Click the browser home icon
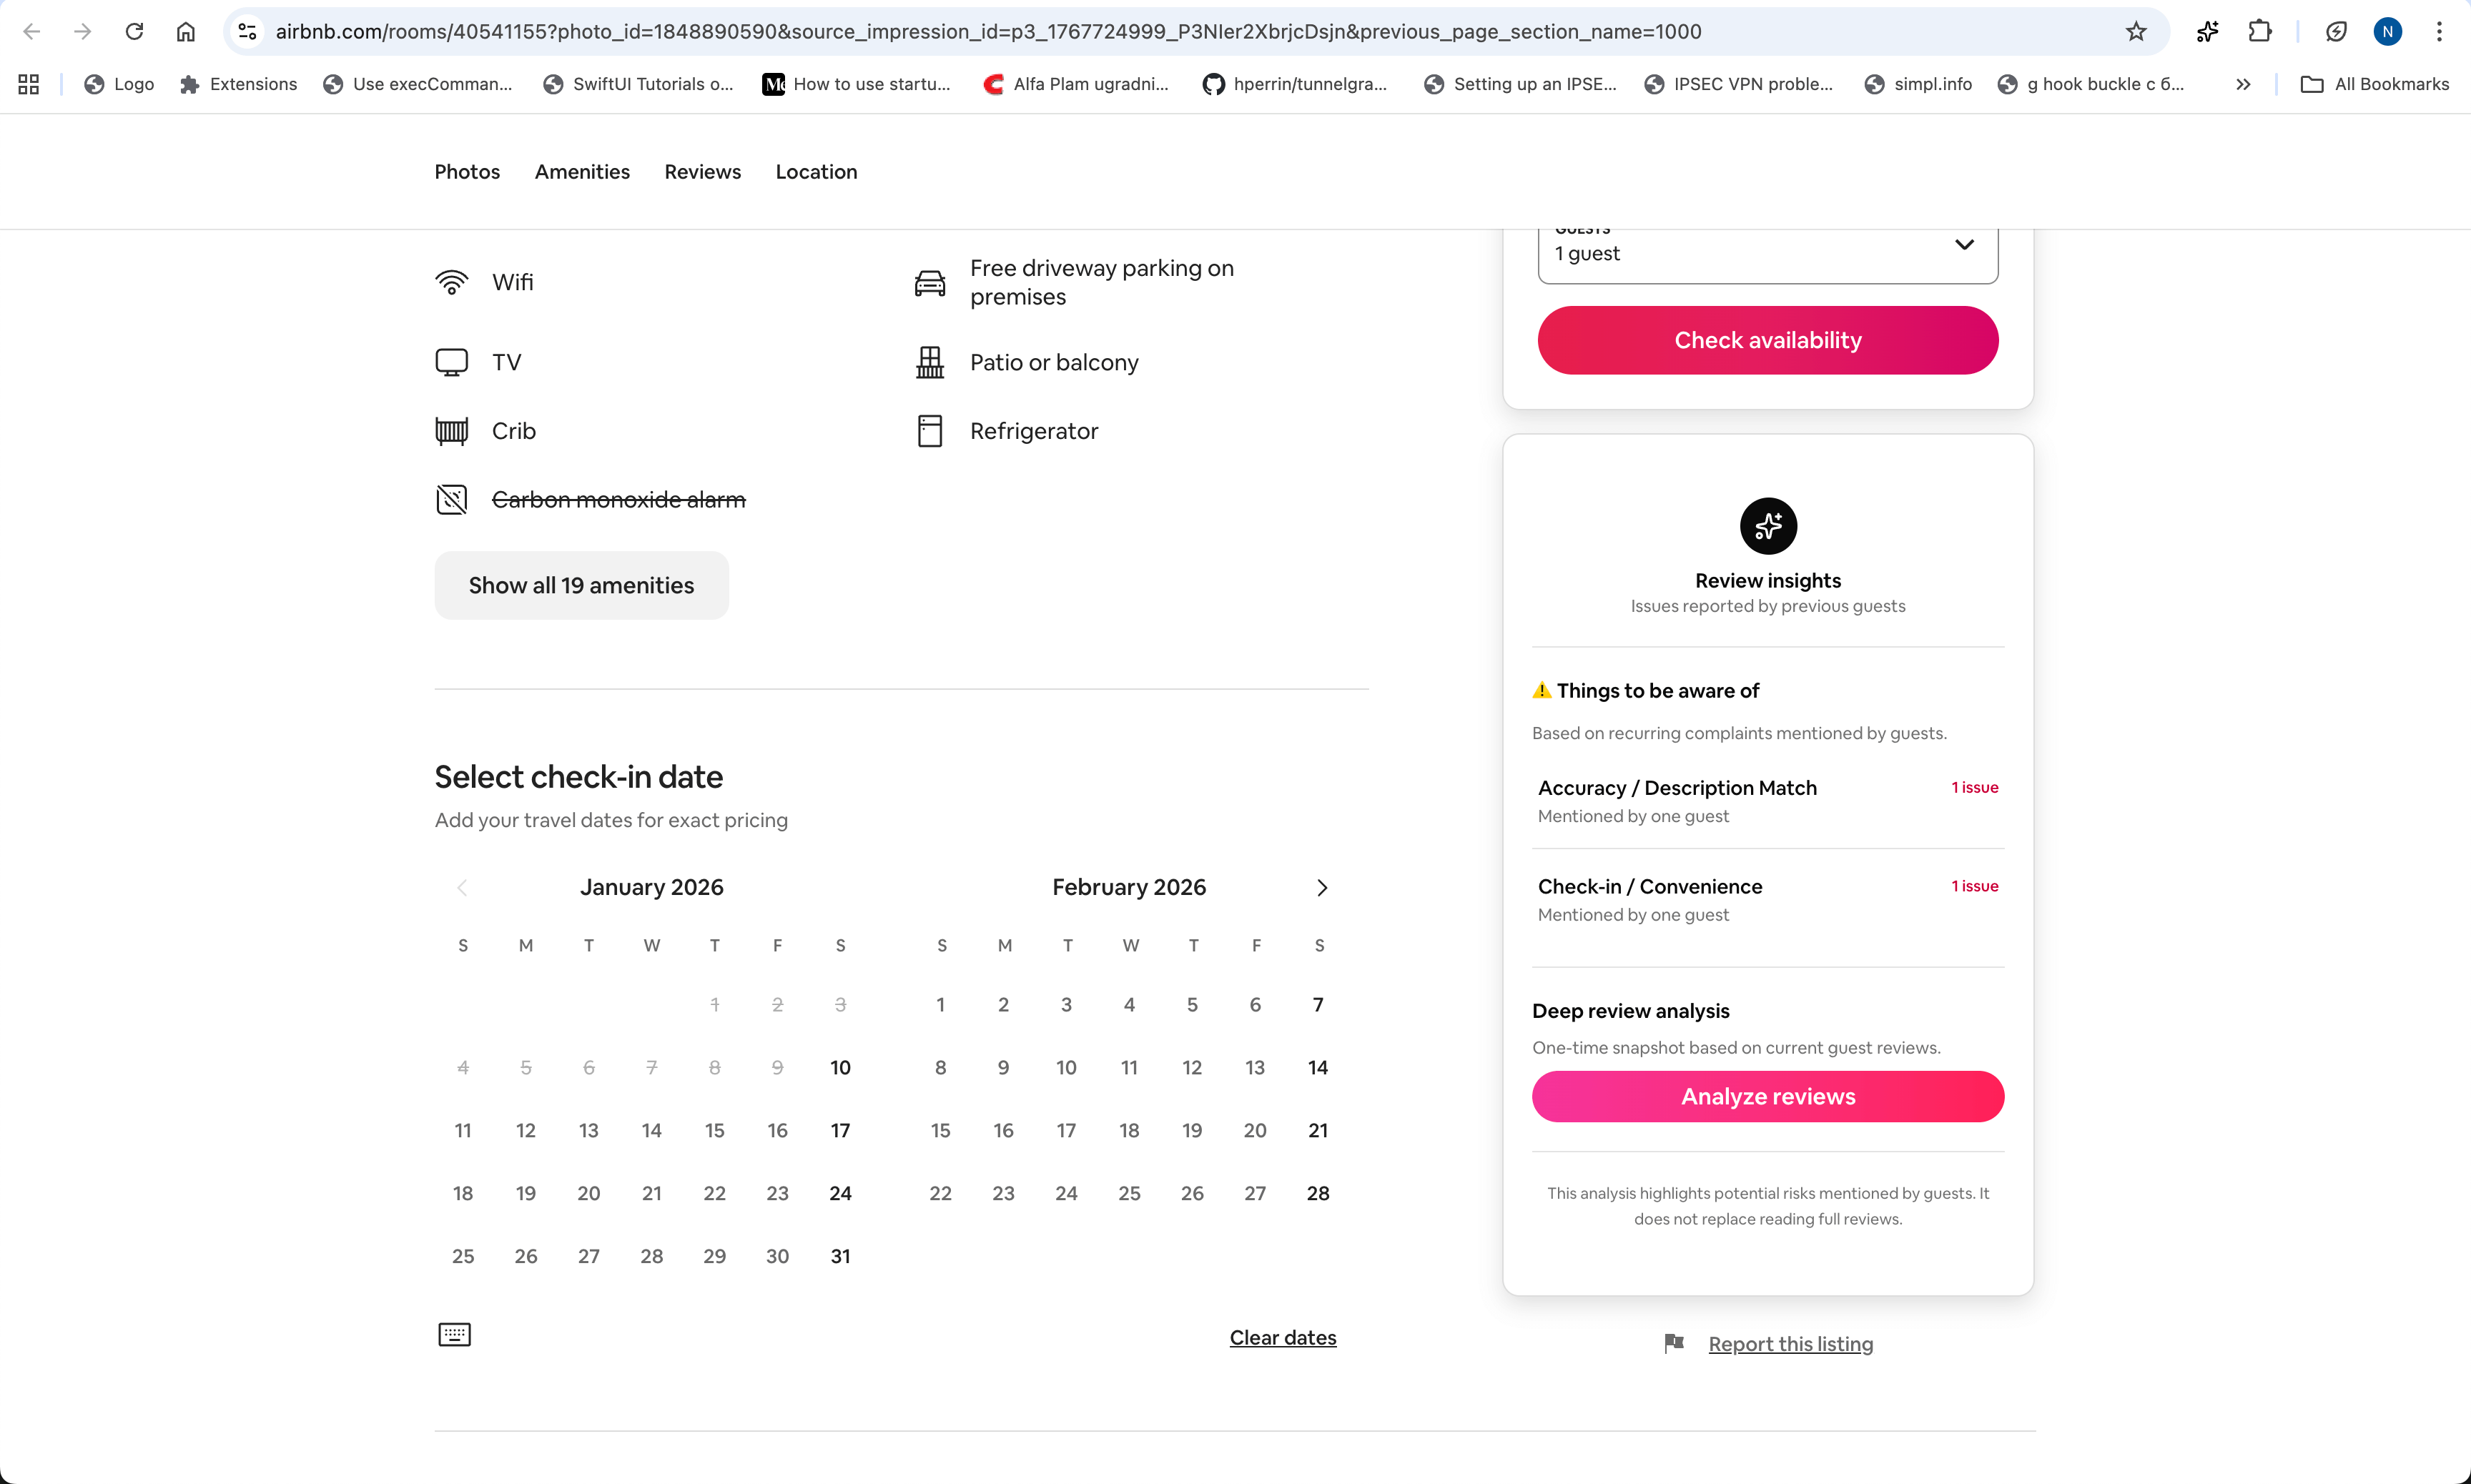 point(186,32)
